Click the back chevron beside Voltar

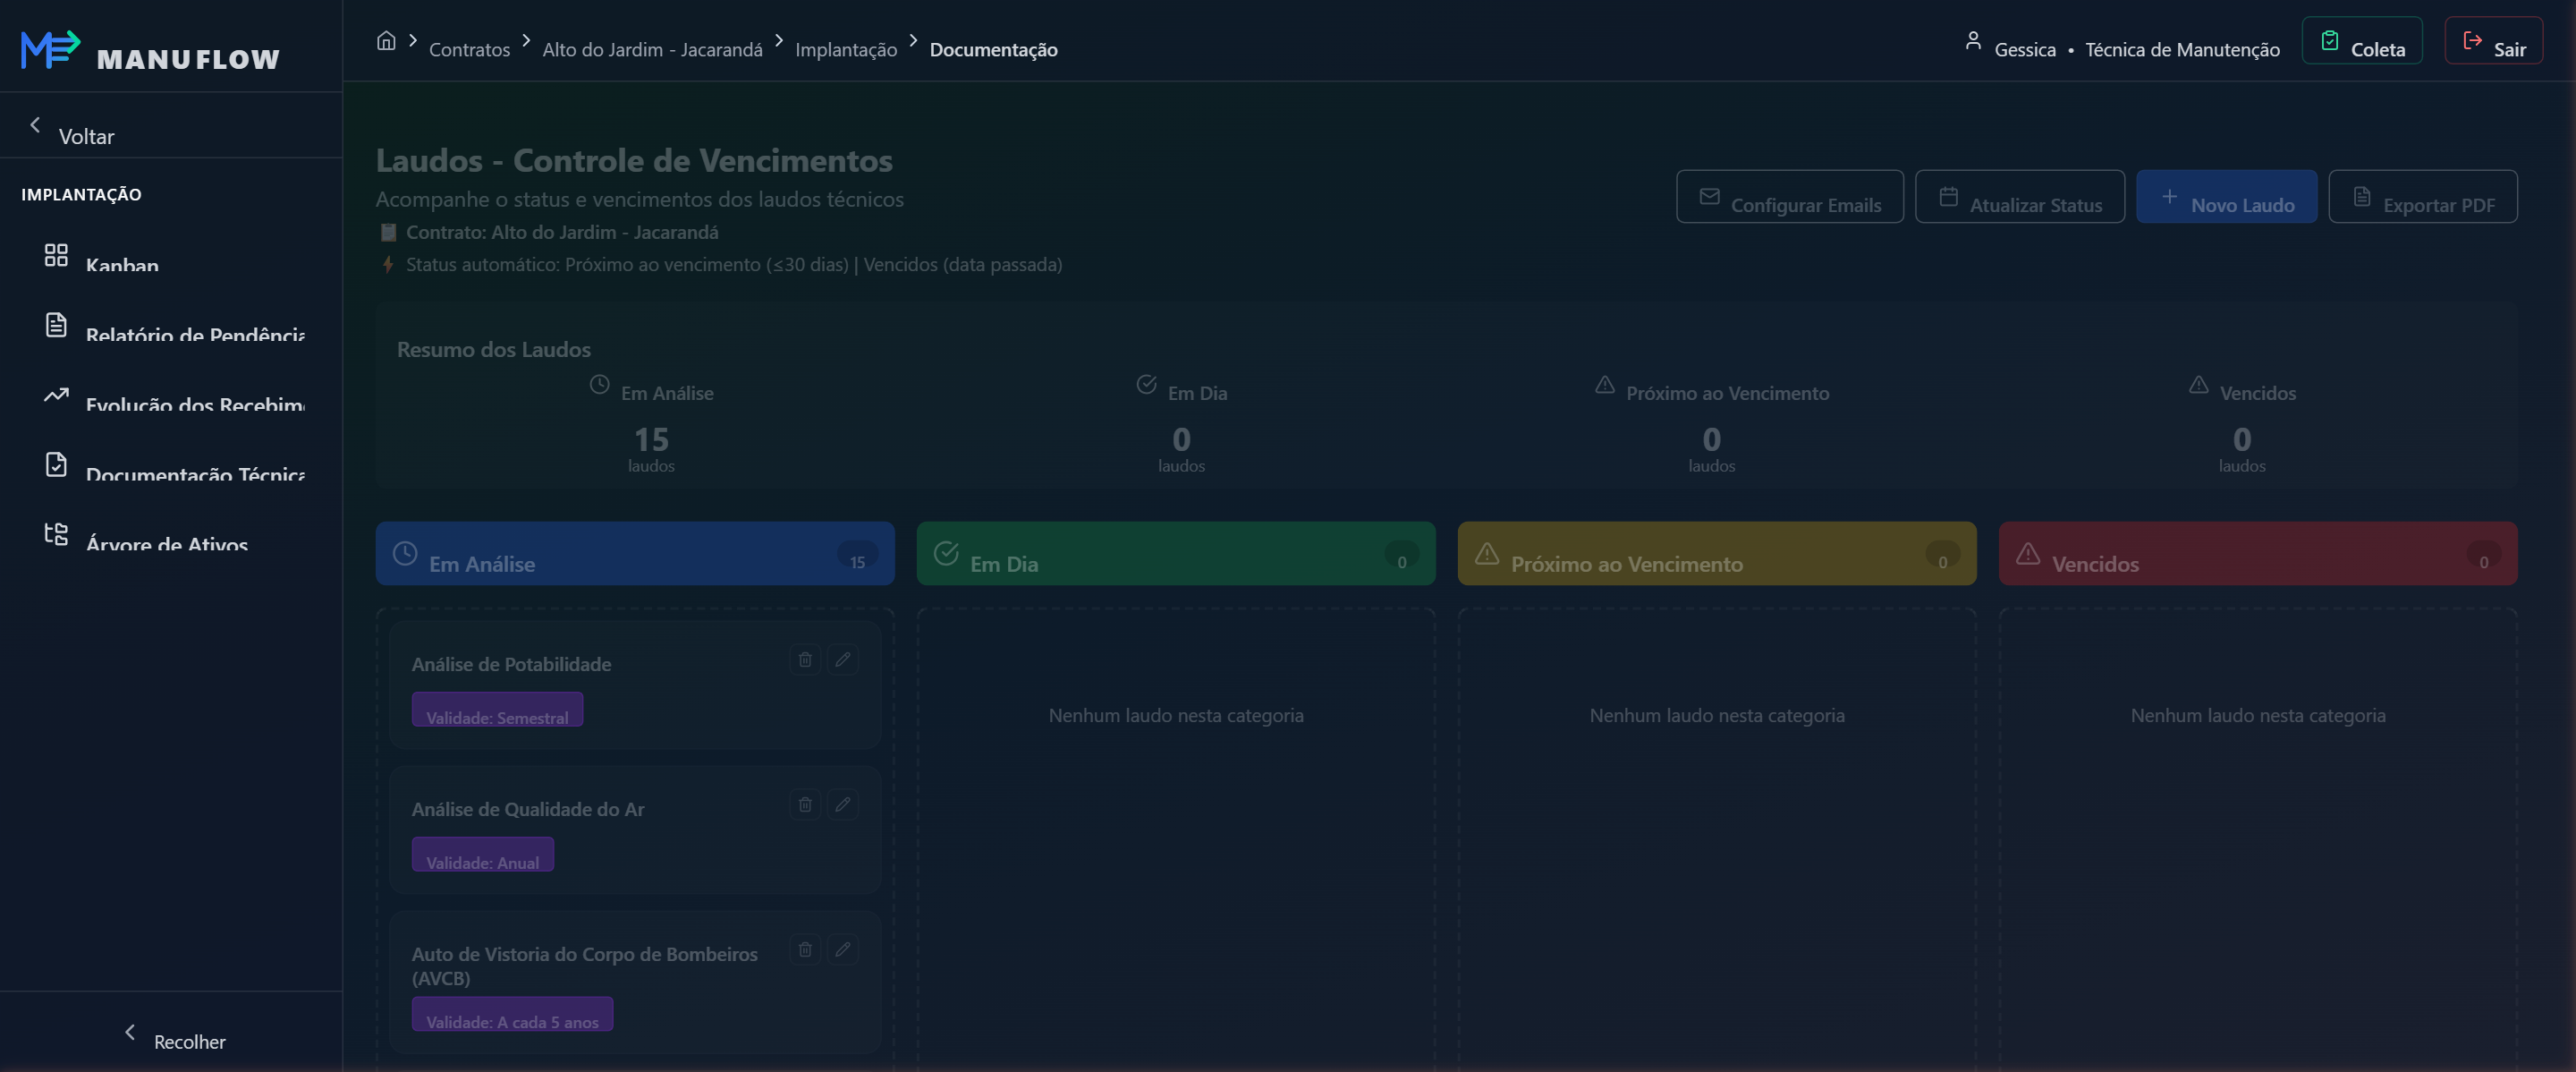[35, 125]
